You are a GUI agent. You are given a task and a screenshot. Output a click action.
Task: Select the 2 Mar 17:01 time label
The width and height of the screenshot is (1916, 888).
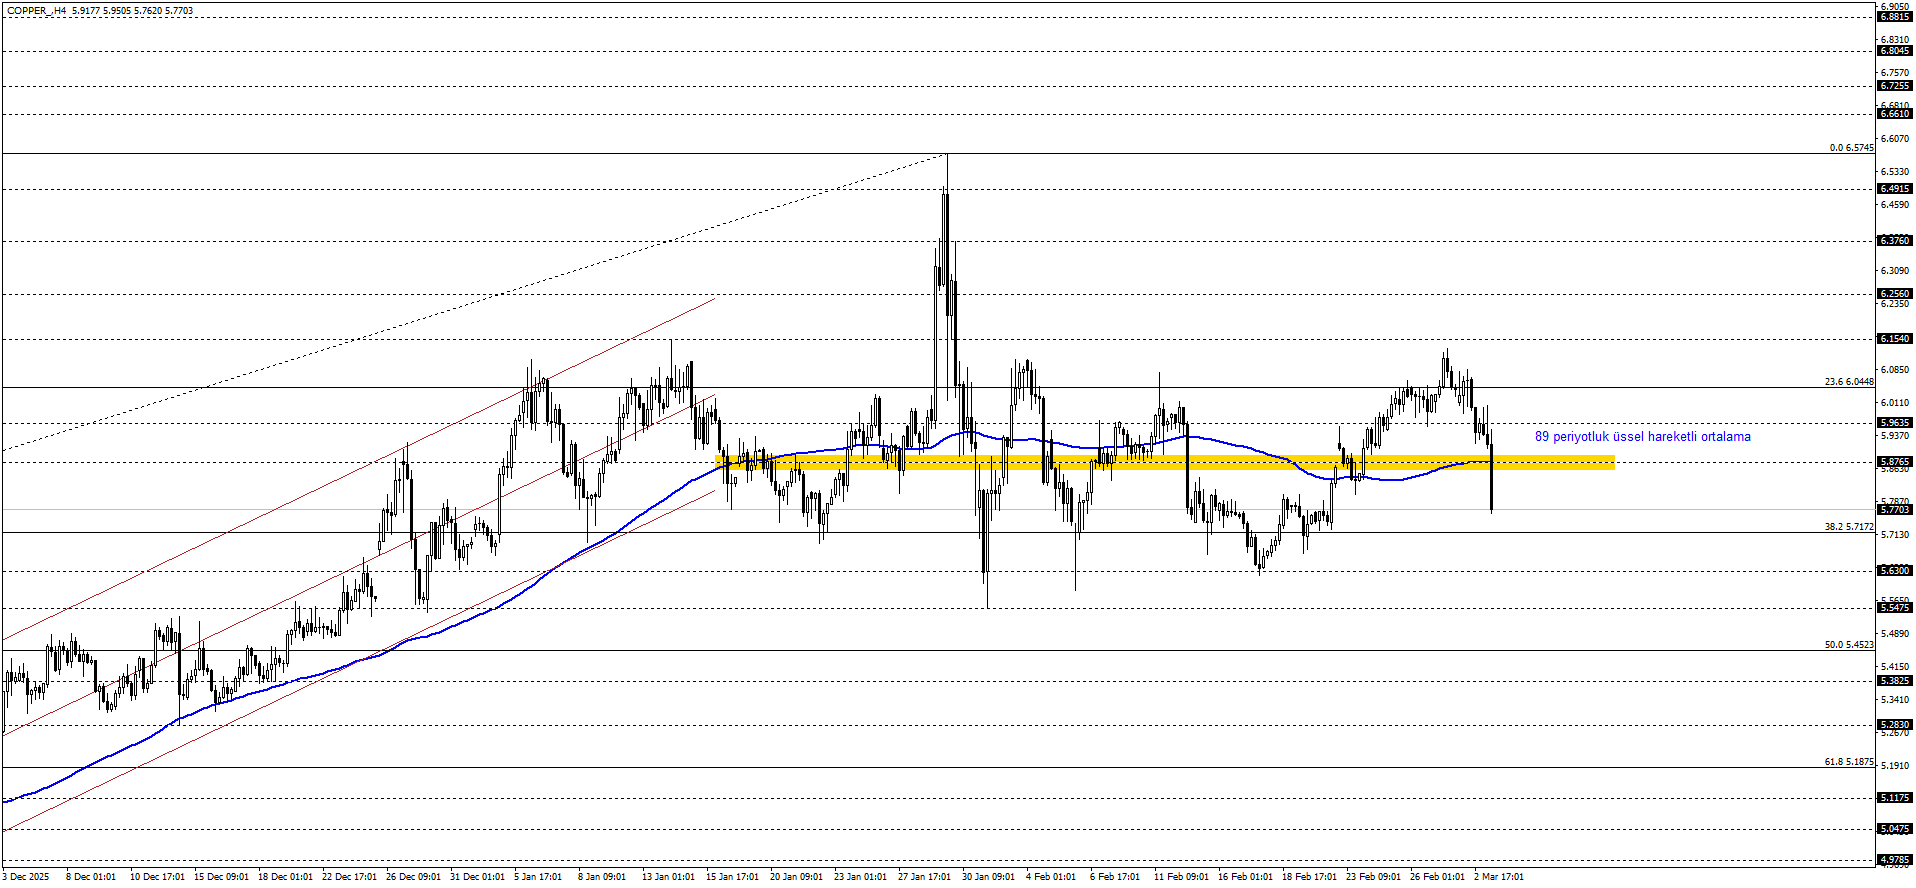point(1498,877)
